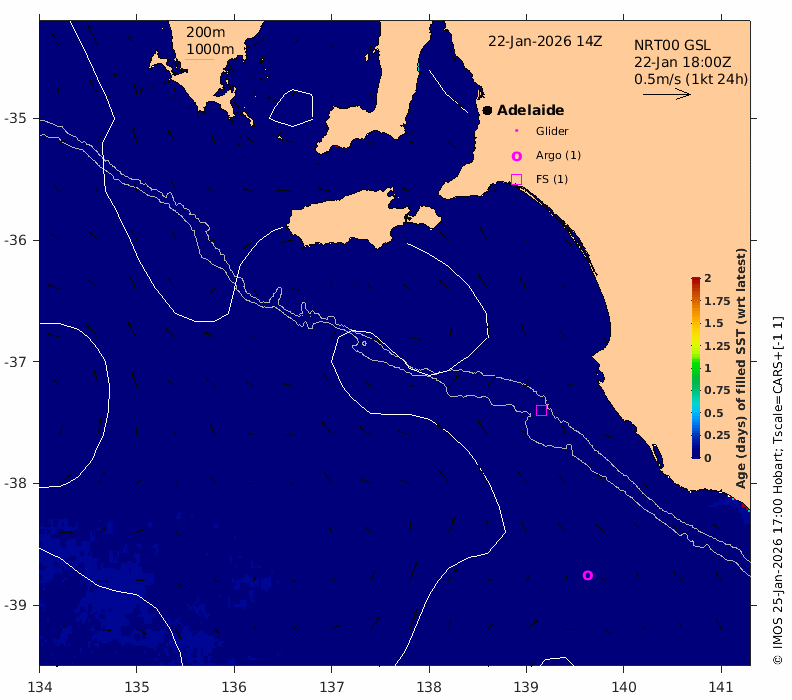This screenshot has width=792, height=700.
Task: Click the 0.5m/s (1kt 24h) scale text
Action: point(691,79)
